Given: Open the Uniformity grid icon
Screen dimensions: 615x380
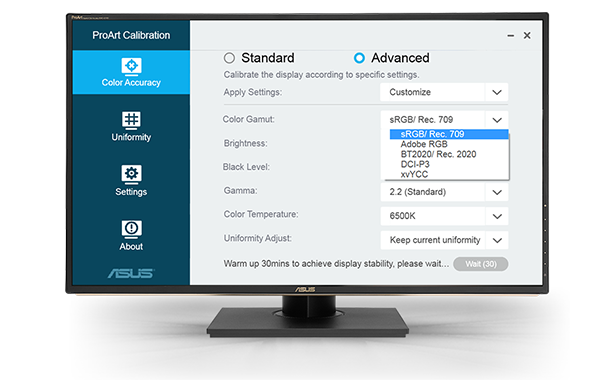Looking at the screenshot, I should (131, 120).
